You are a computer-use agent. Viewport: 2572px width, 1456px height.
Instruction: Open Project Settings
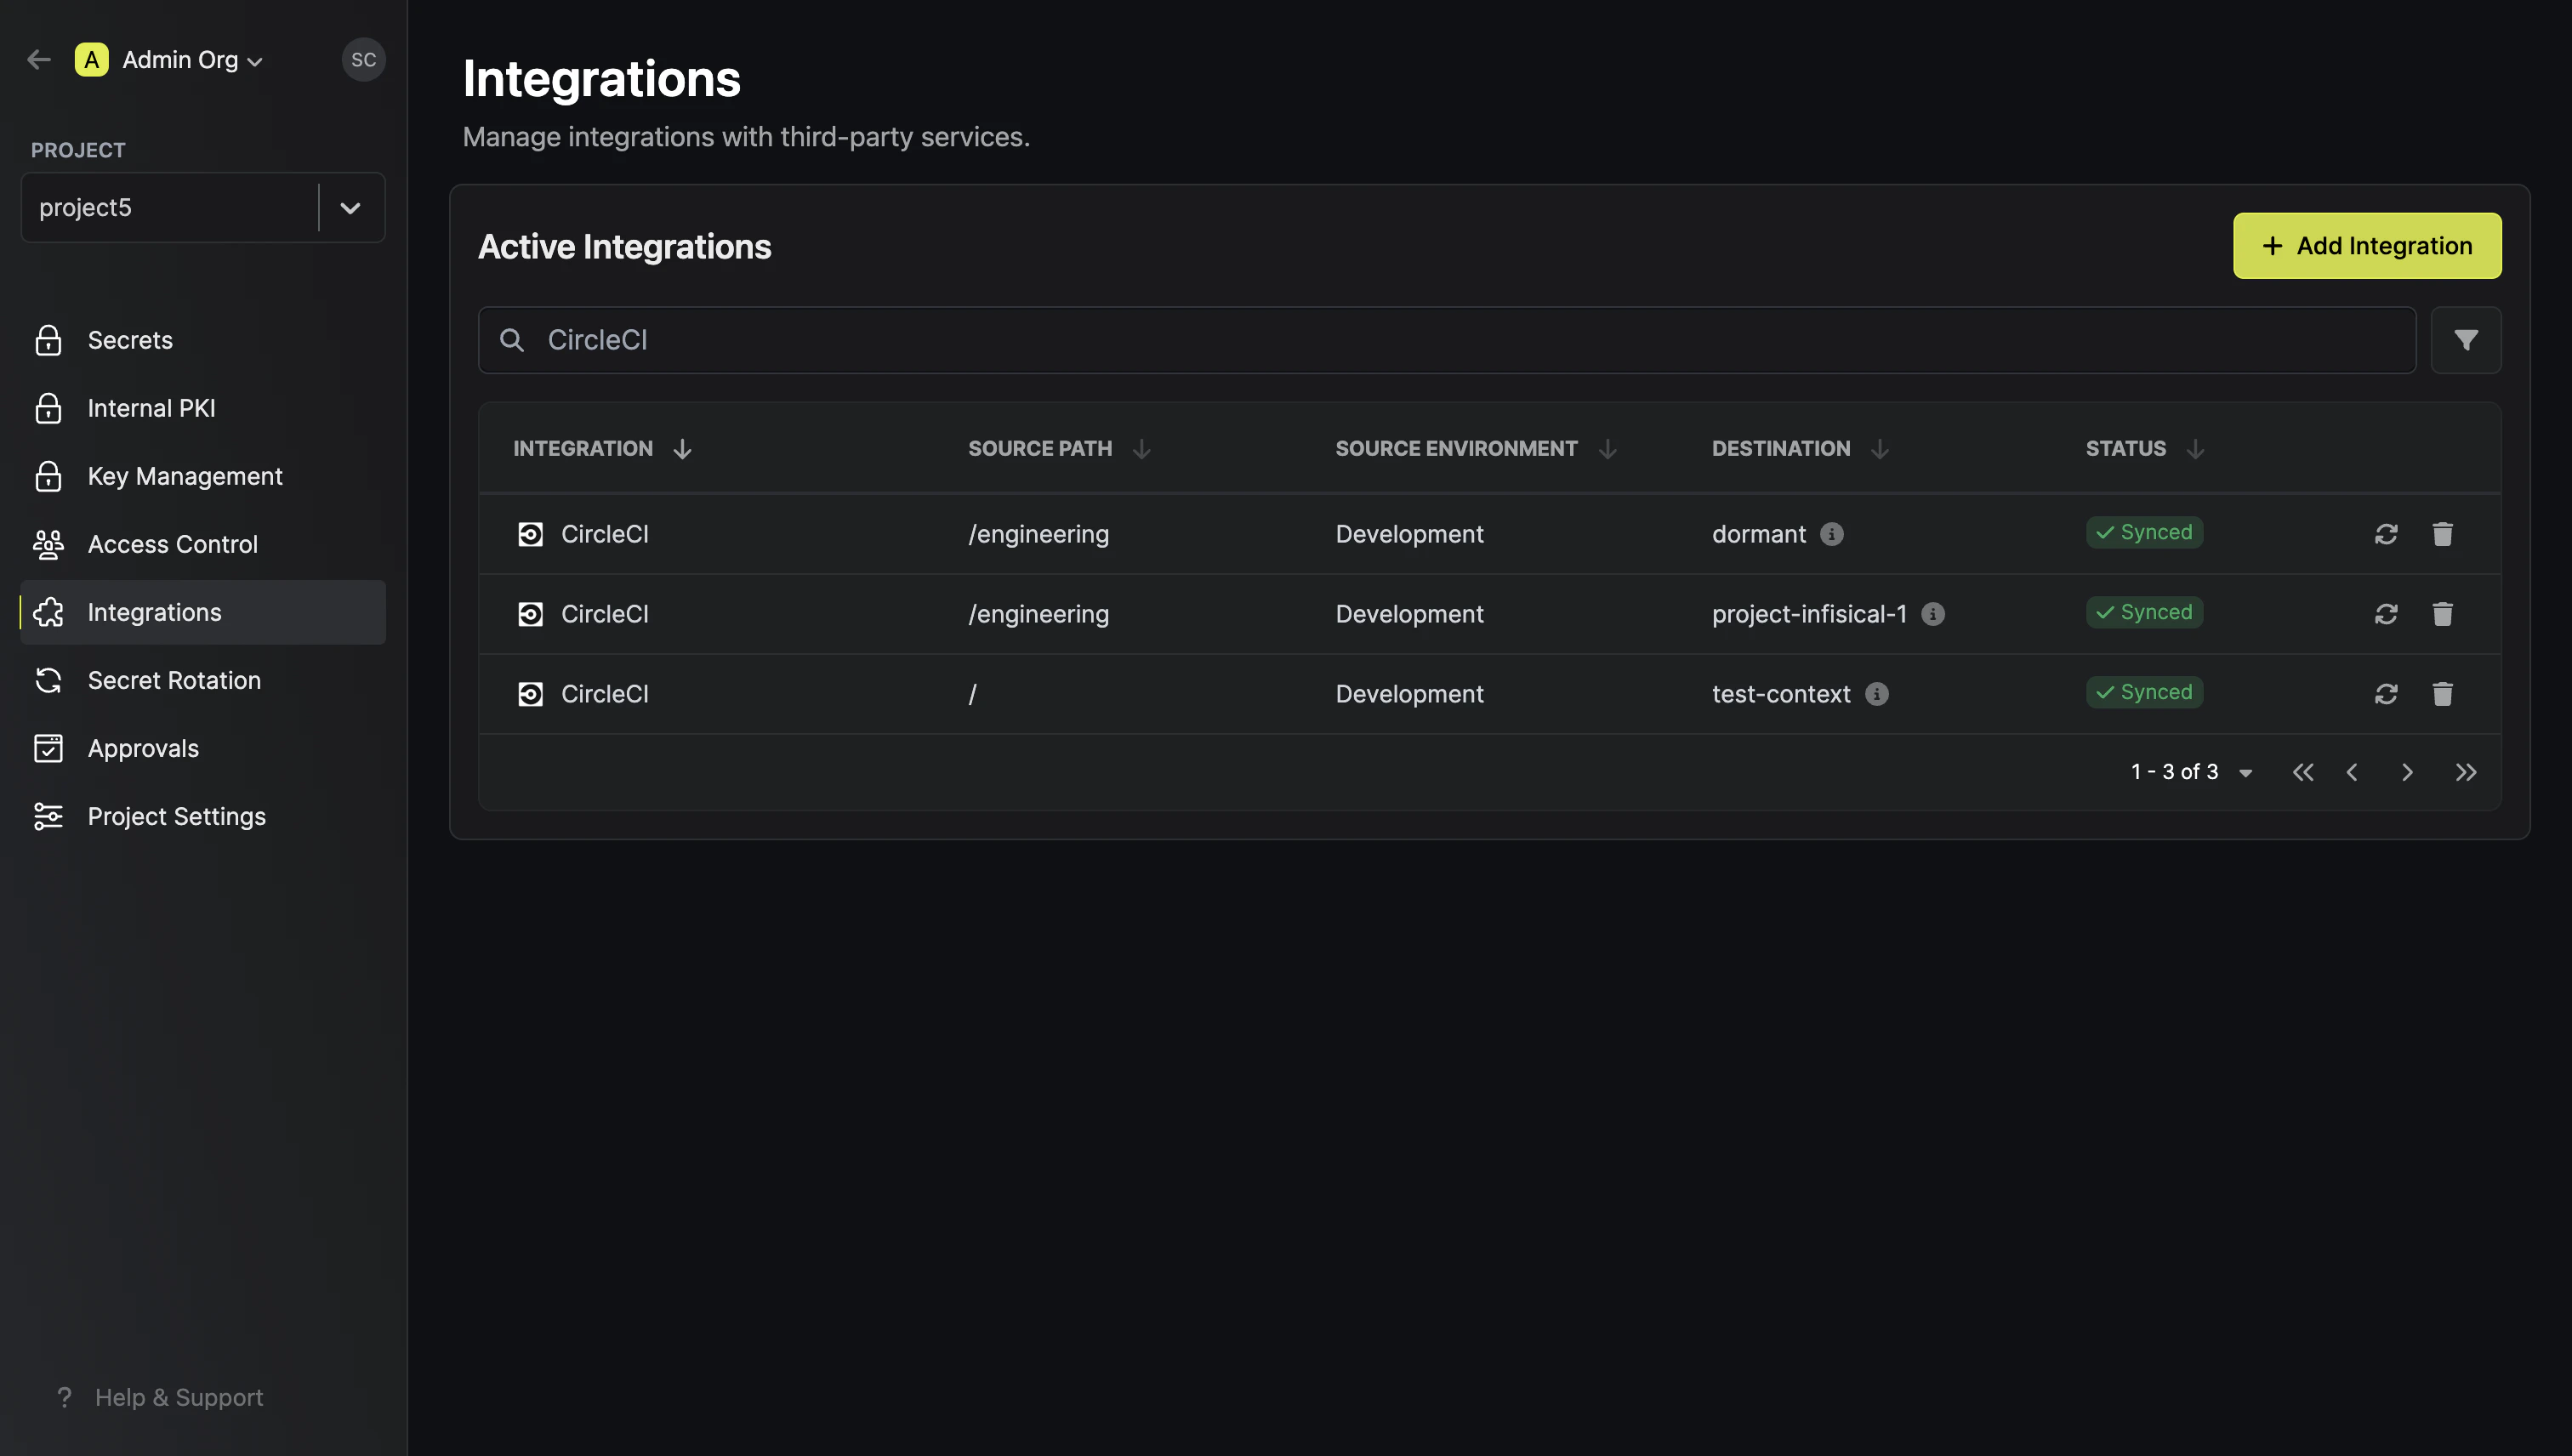[x=203, y=816]
